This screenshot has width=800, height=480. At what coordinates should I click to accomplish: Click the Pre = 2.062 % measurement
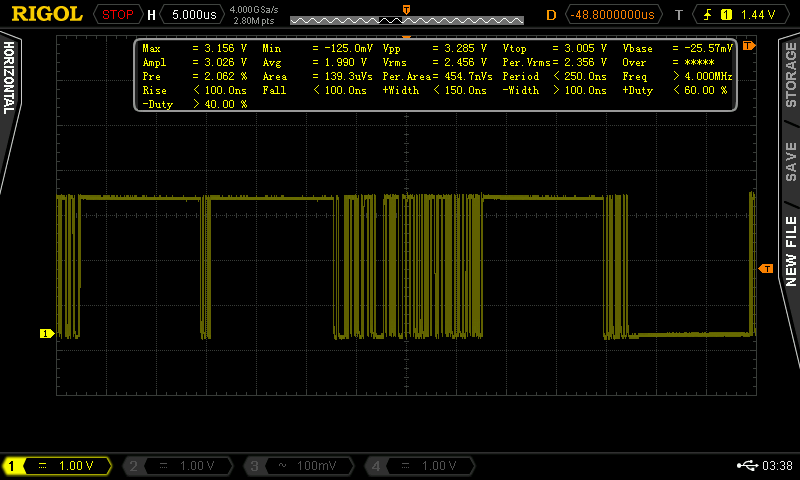coord(195,77)
